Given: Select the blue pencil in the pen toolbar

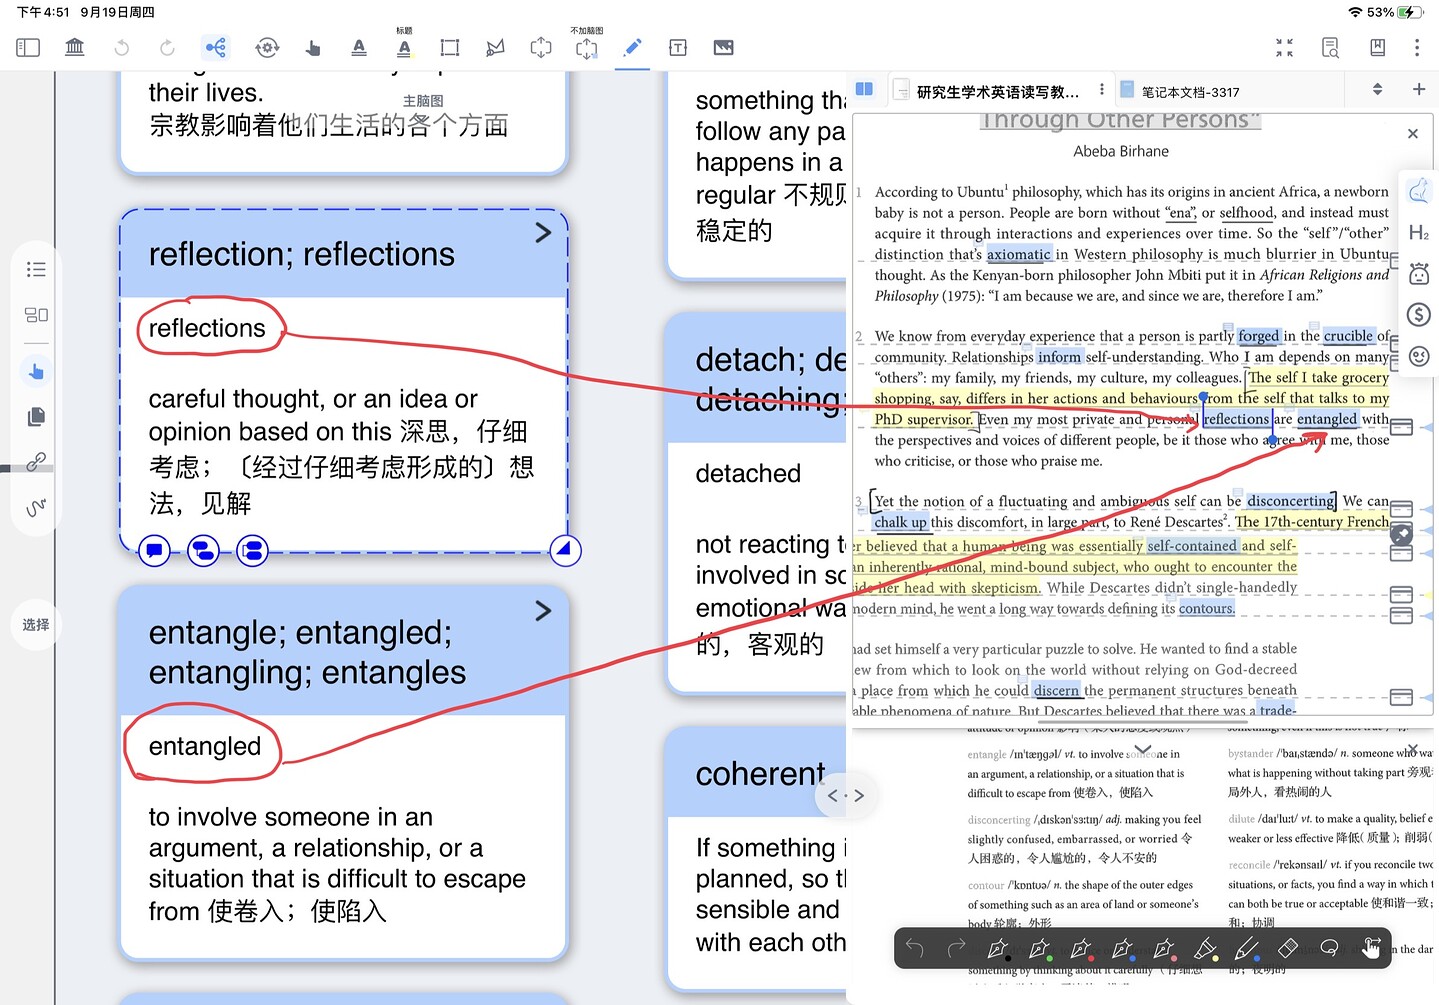Looking at the screenshot, I should click(1246, 948).
